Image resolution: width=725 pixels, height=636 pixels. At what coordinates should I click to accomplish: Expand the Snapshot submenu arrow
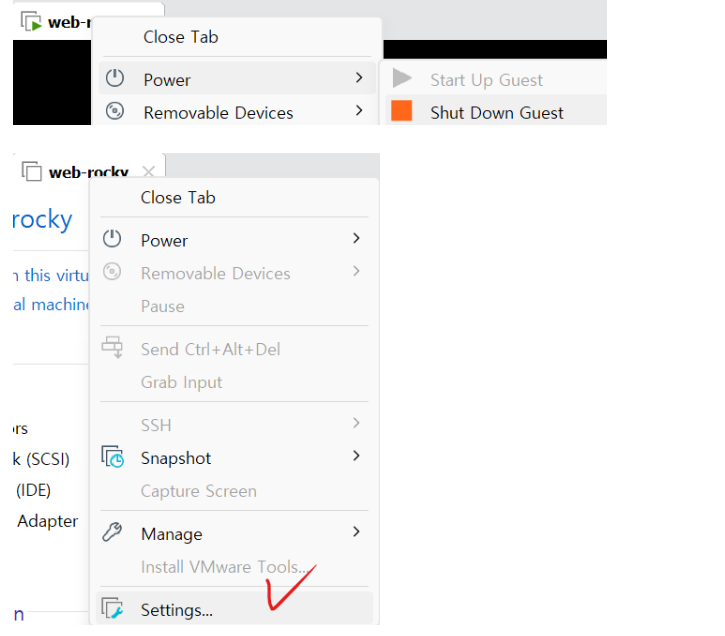coord(356,456)
